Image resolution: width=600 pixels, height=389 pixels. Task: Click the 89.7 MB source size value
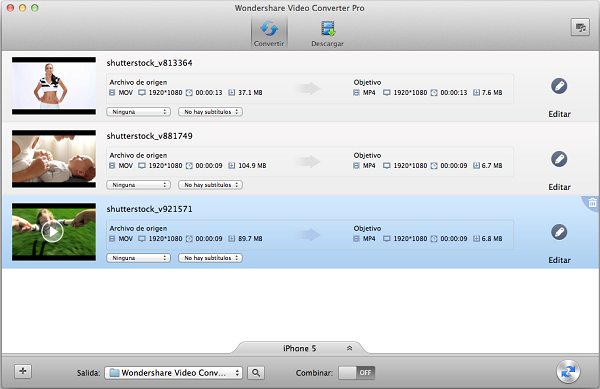click(x=250, y=239)
